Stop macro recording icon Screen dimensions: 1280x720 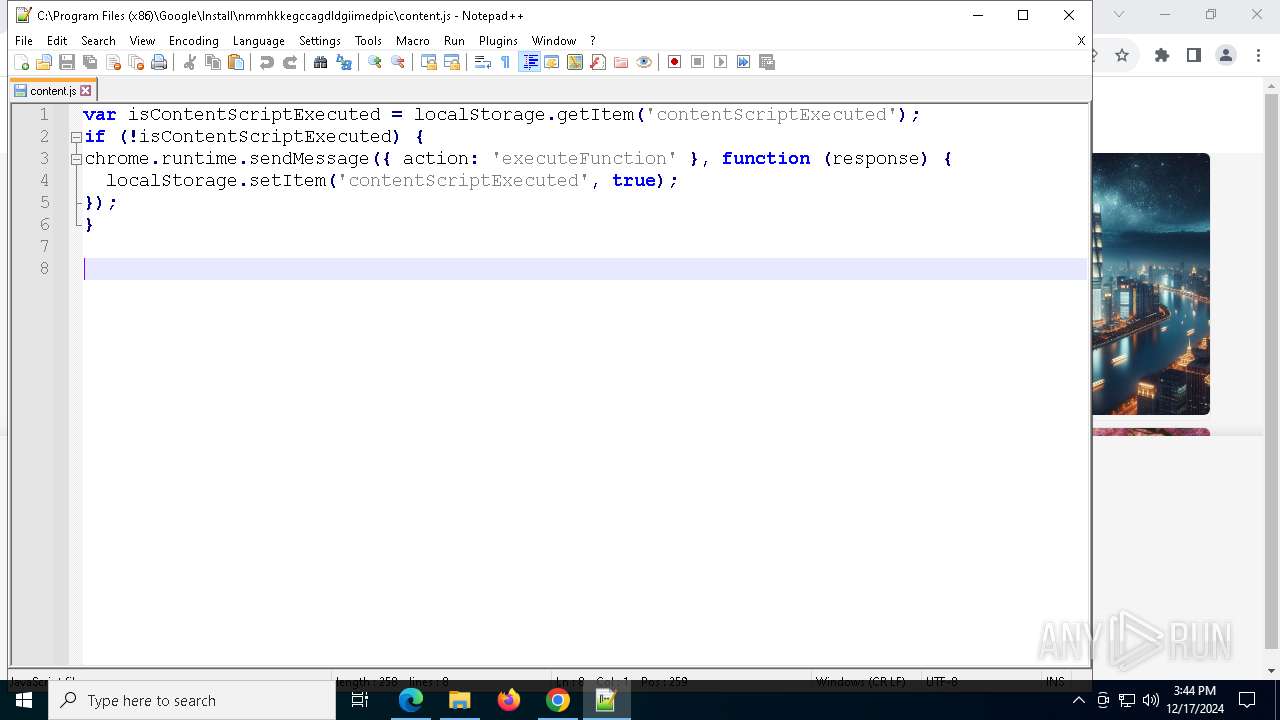tap(698, 62)
